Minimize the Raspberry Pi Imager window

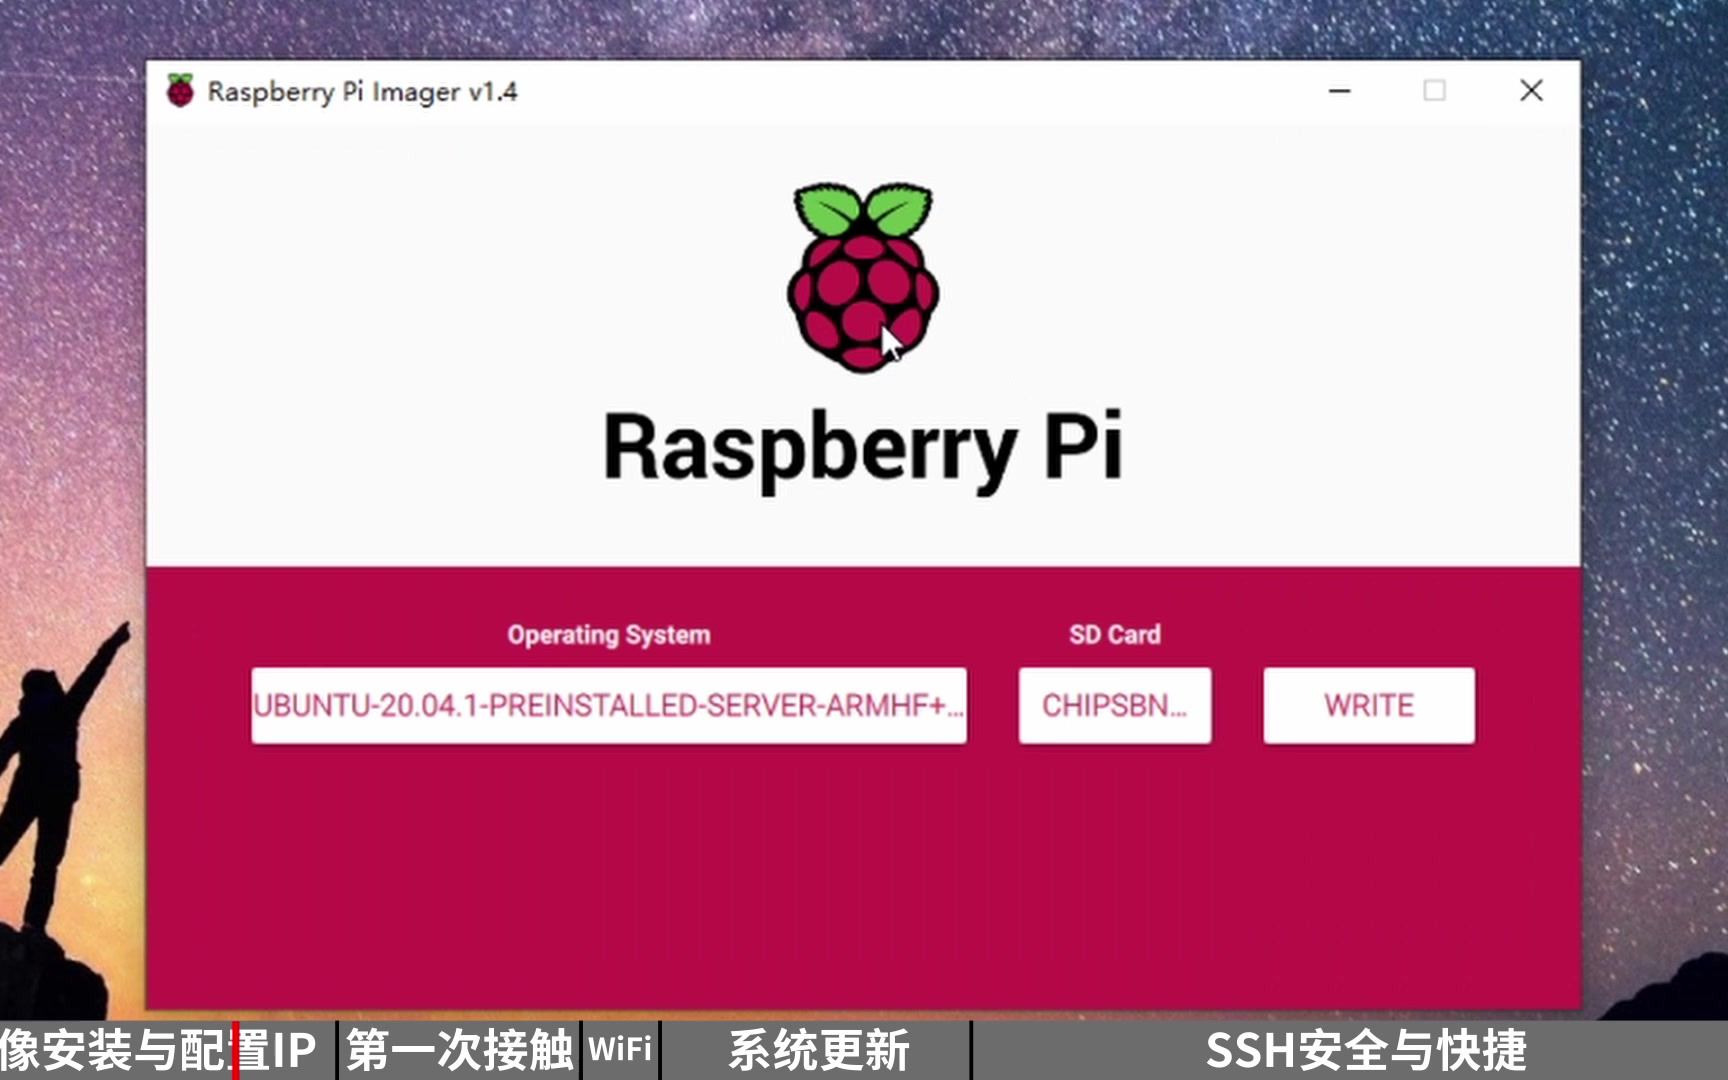tap(1340, 91)
